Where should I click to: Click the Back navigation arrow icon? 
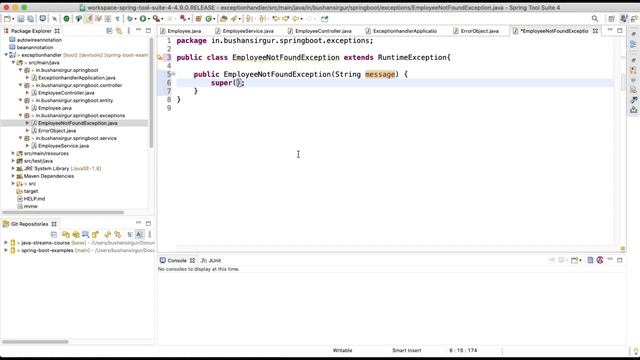tap(295, 19)
